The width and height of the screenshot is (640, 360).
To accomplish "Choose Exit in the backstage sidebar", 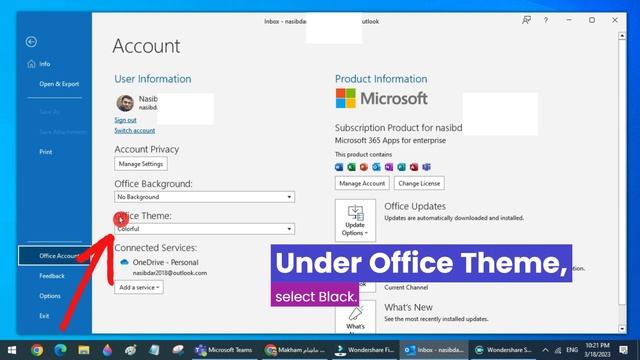I will coord(44,316).
